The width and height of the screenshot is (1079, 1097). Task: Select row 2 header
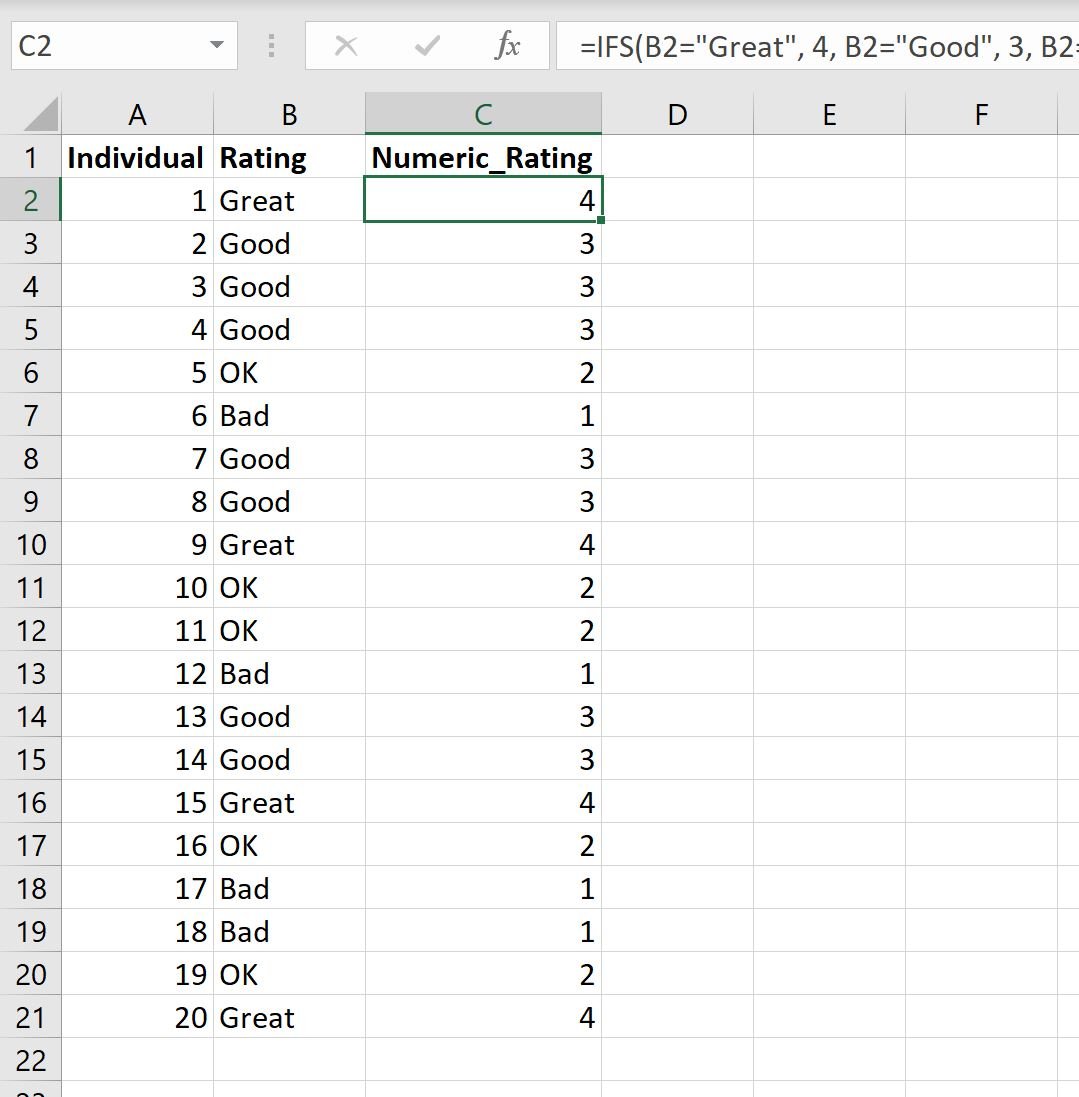coord(30,200)
